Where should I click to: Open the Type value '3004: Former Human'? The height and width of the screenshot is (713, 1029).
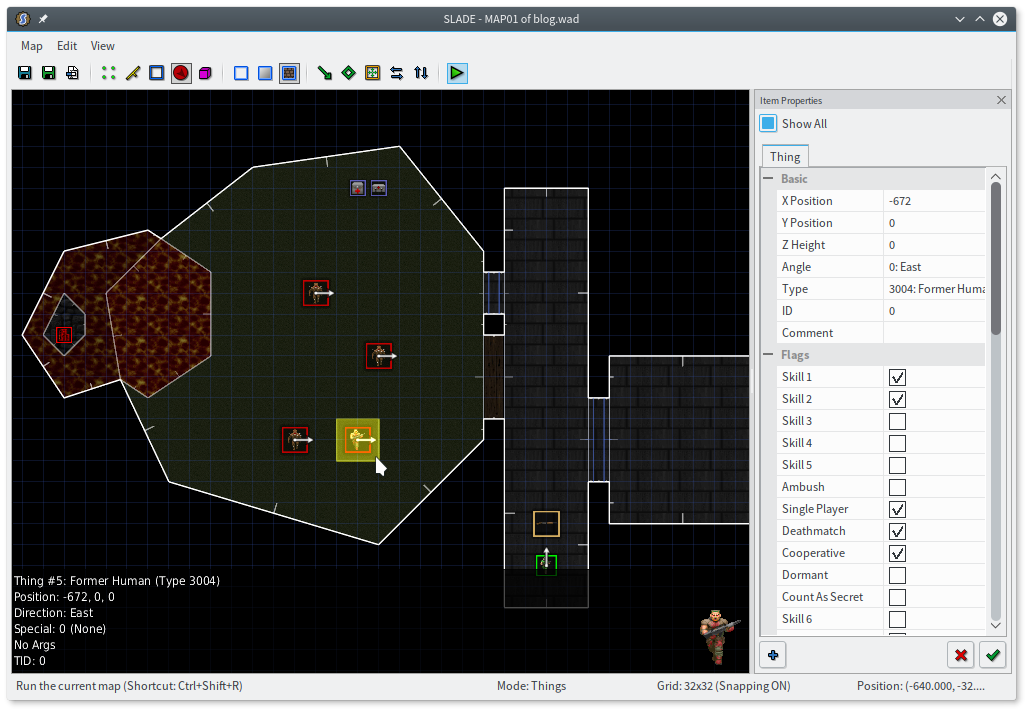(934, 289)
